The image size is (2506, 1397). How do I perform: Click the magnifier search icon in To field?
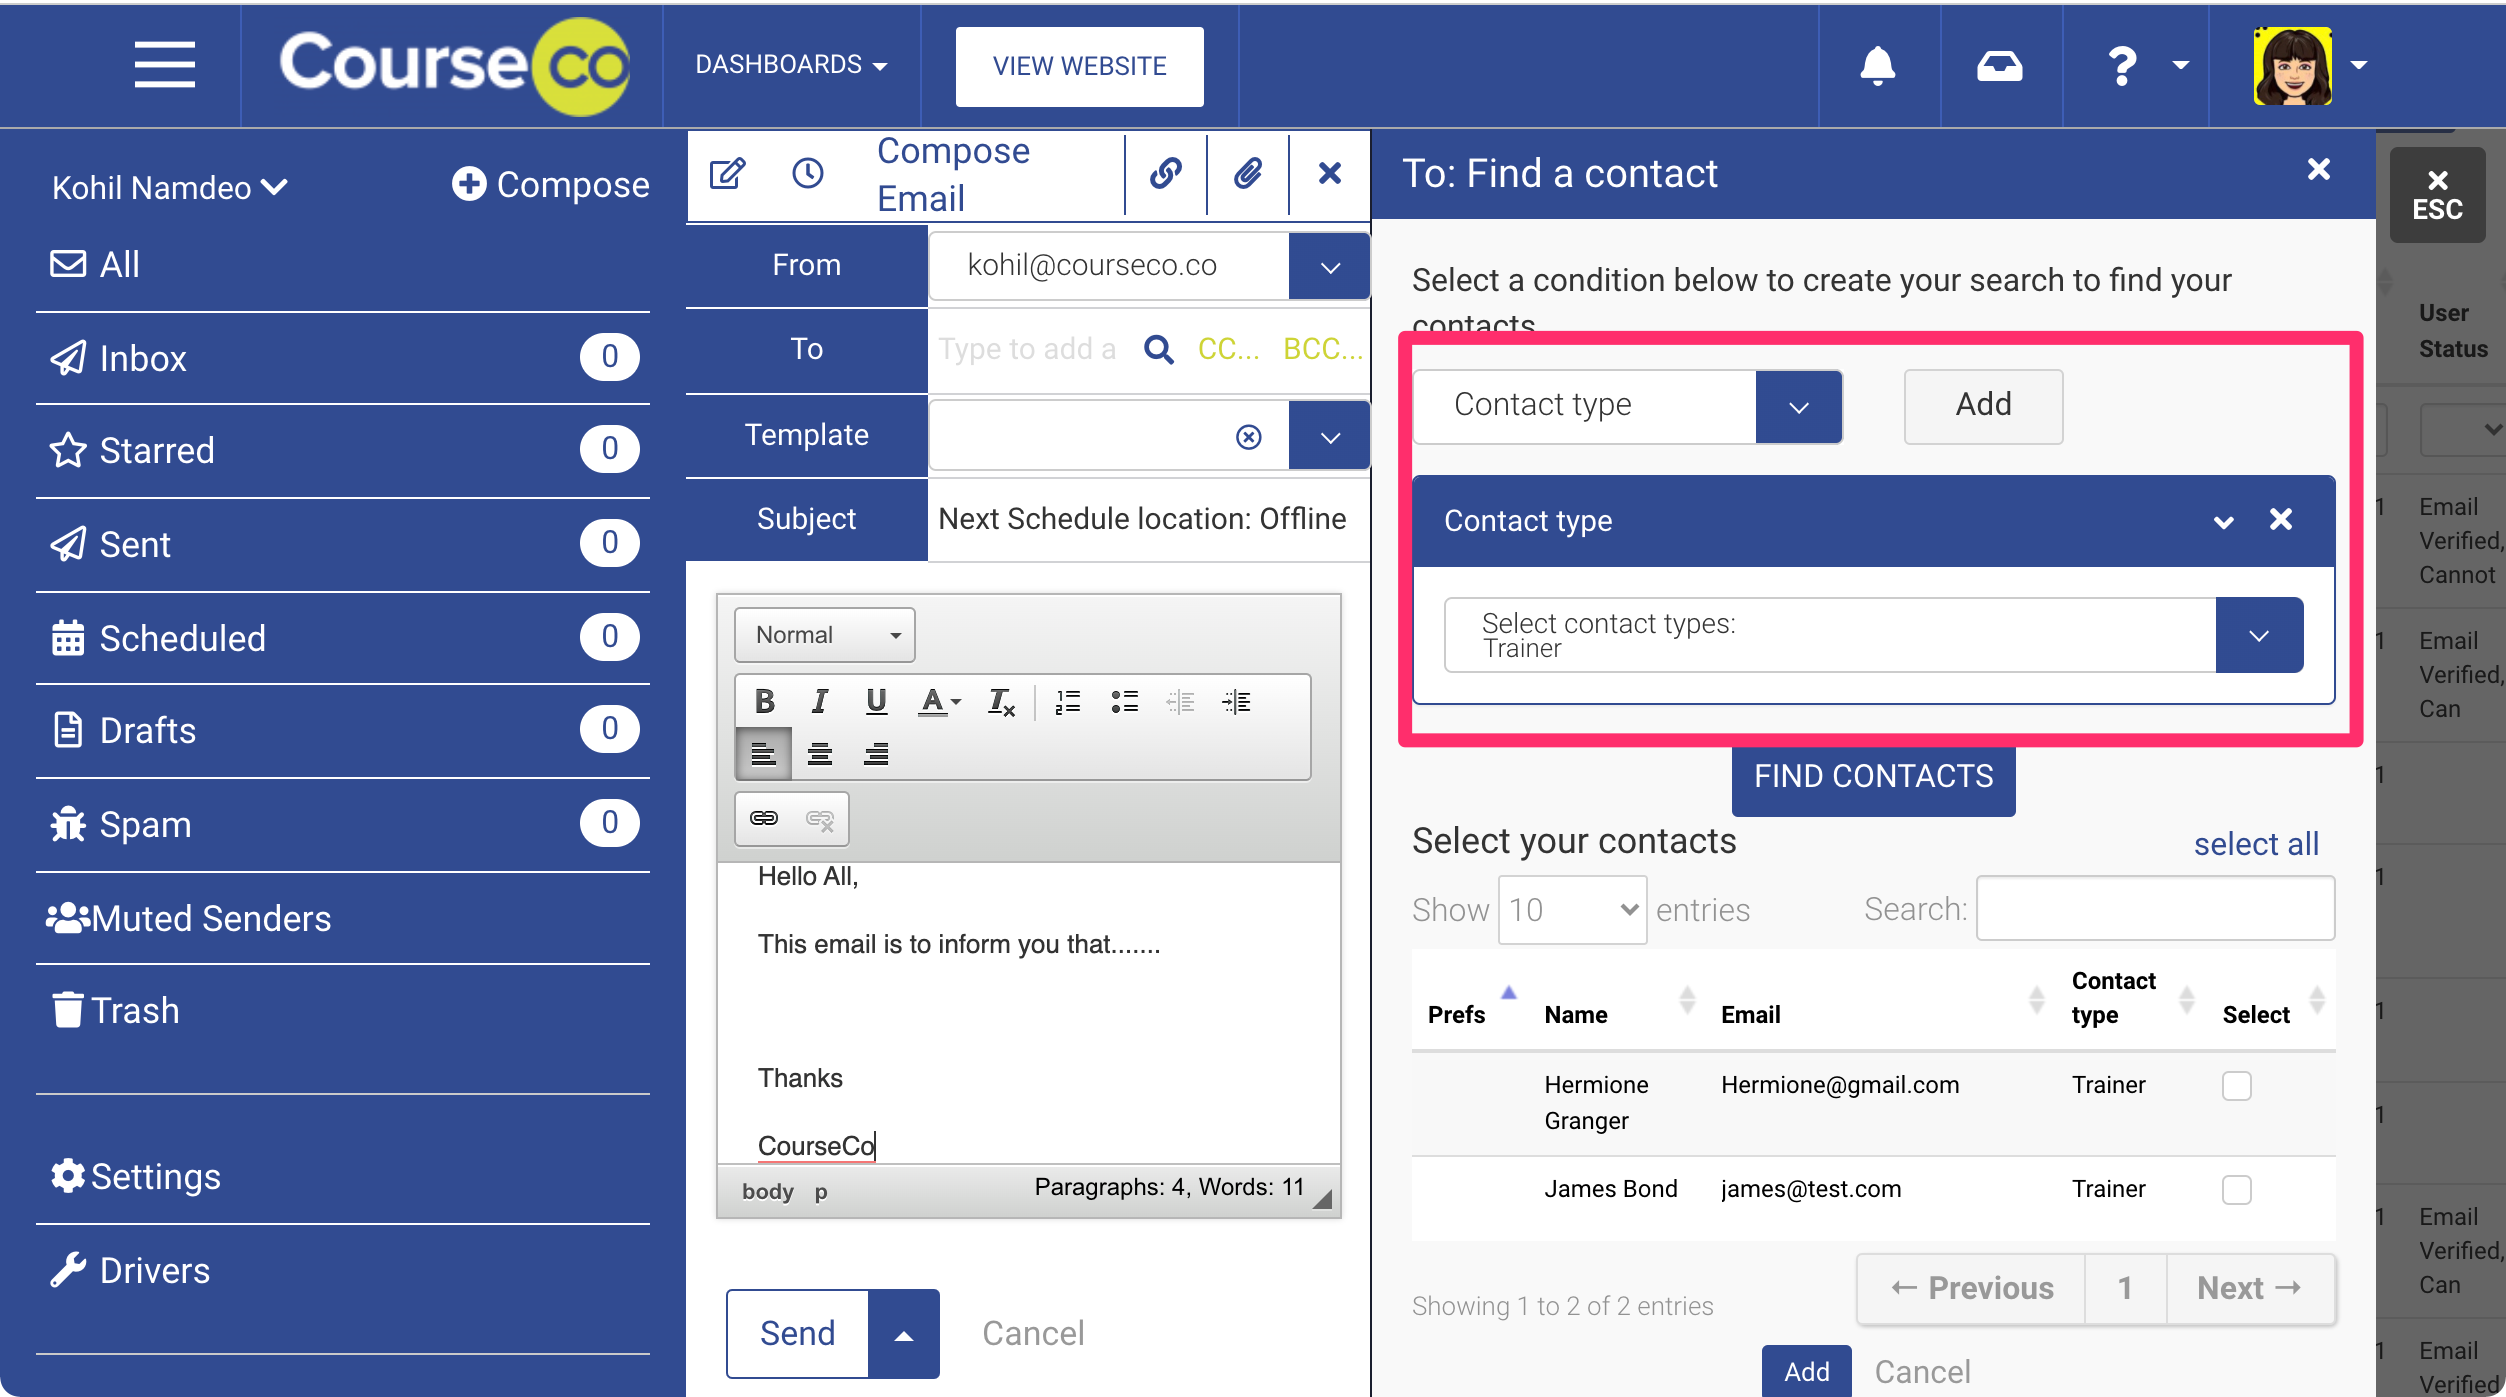click(1158, 349)
